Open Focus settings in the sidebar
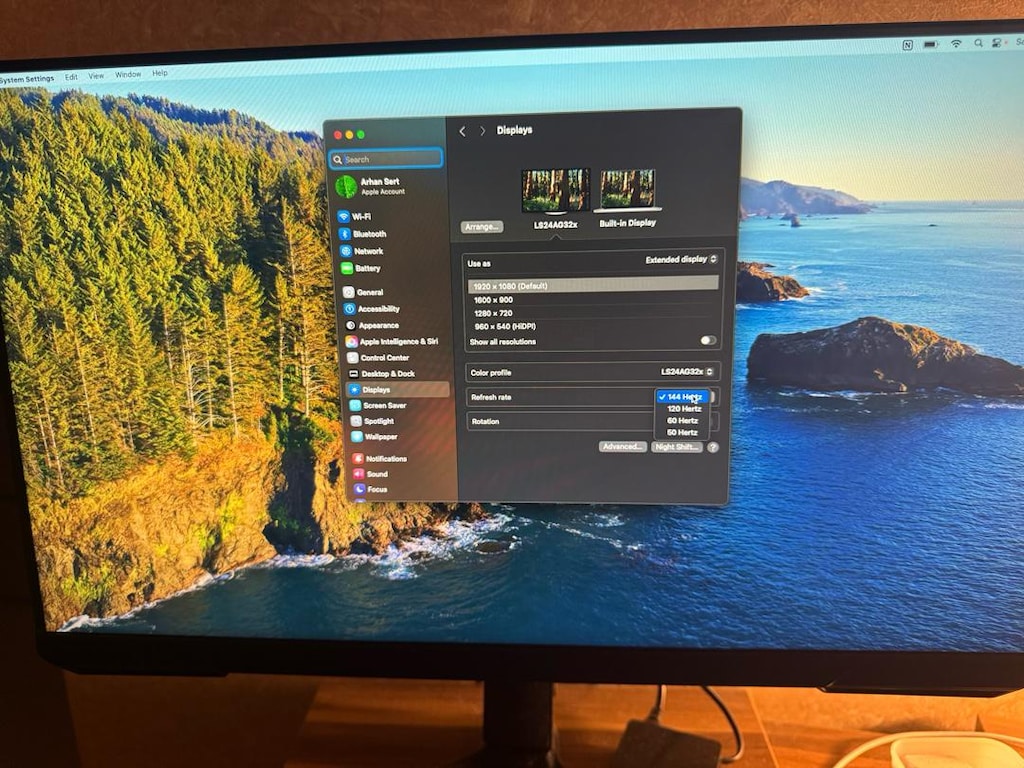 (x=371, y=489)
